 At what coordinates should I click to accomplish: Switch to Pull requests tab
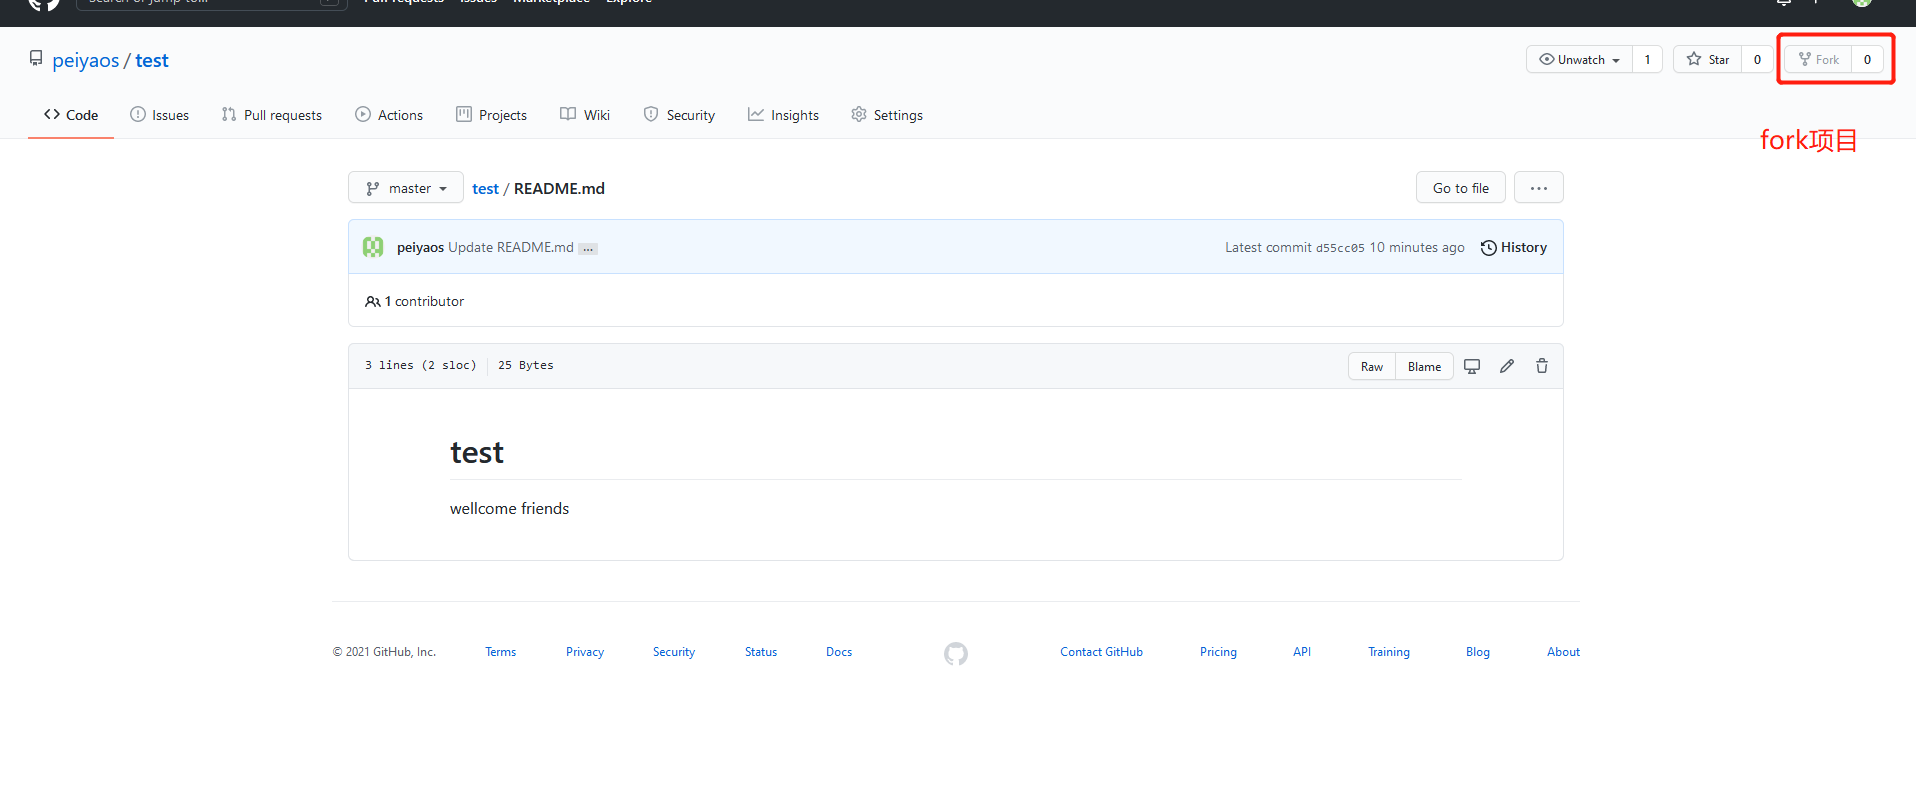(x=272, y=115)
